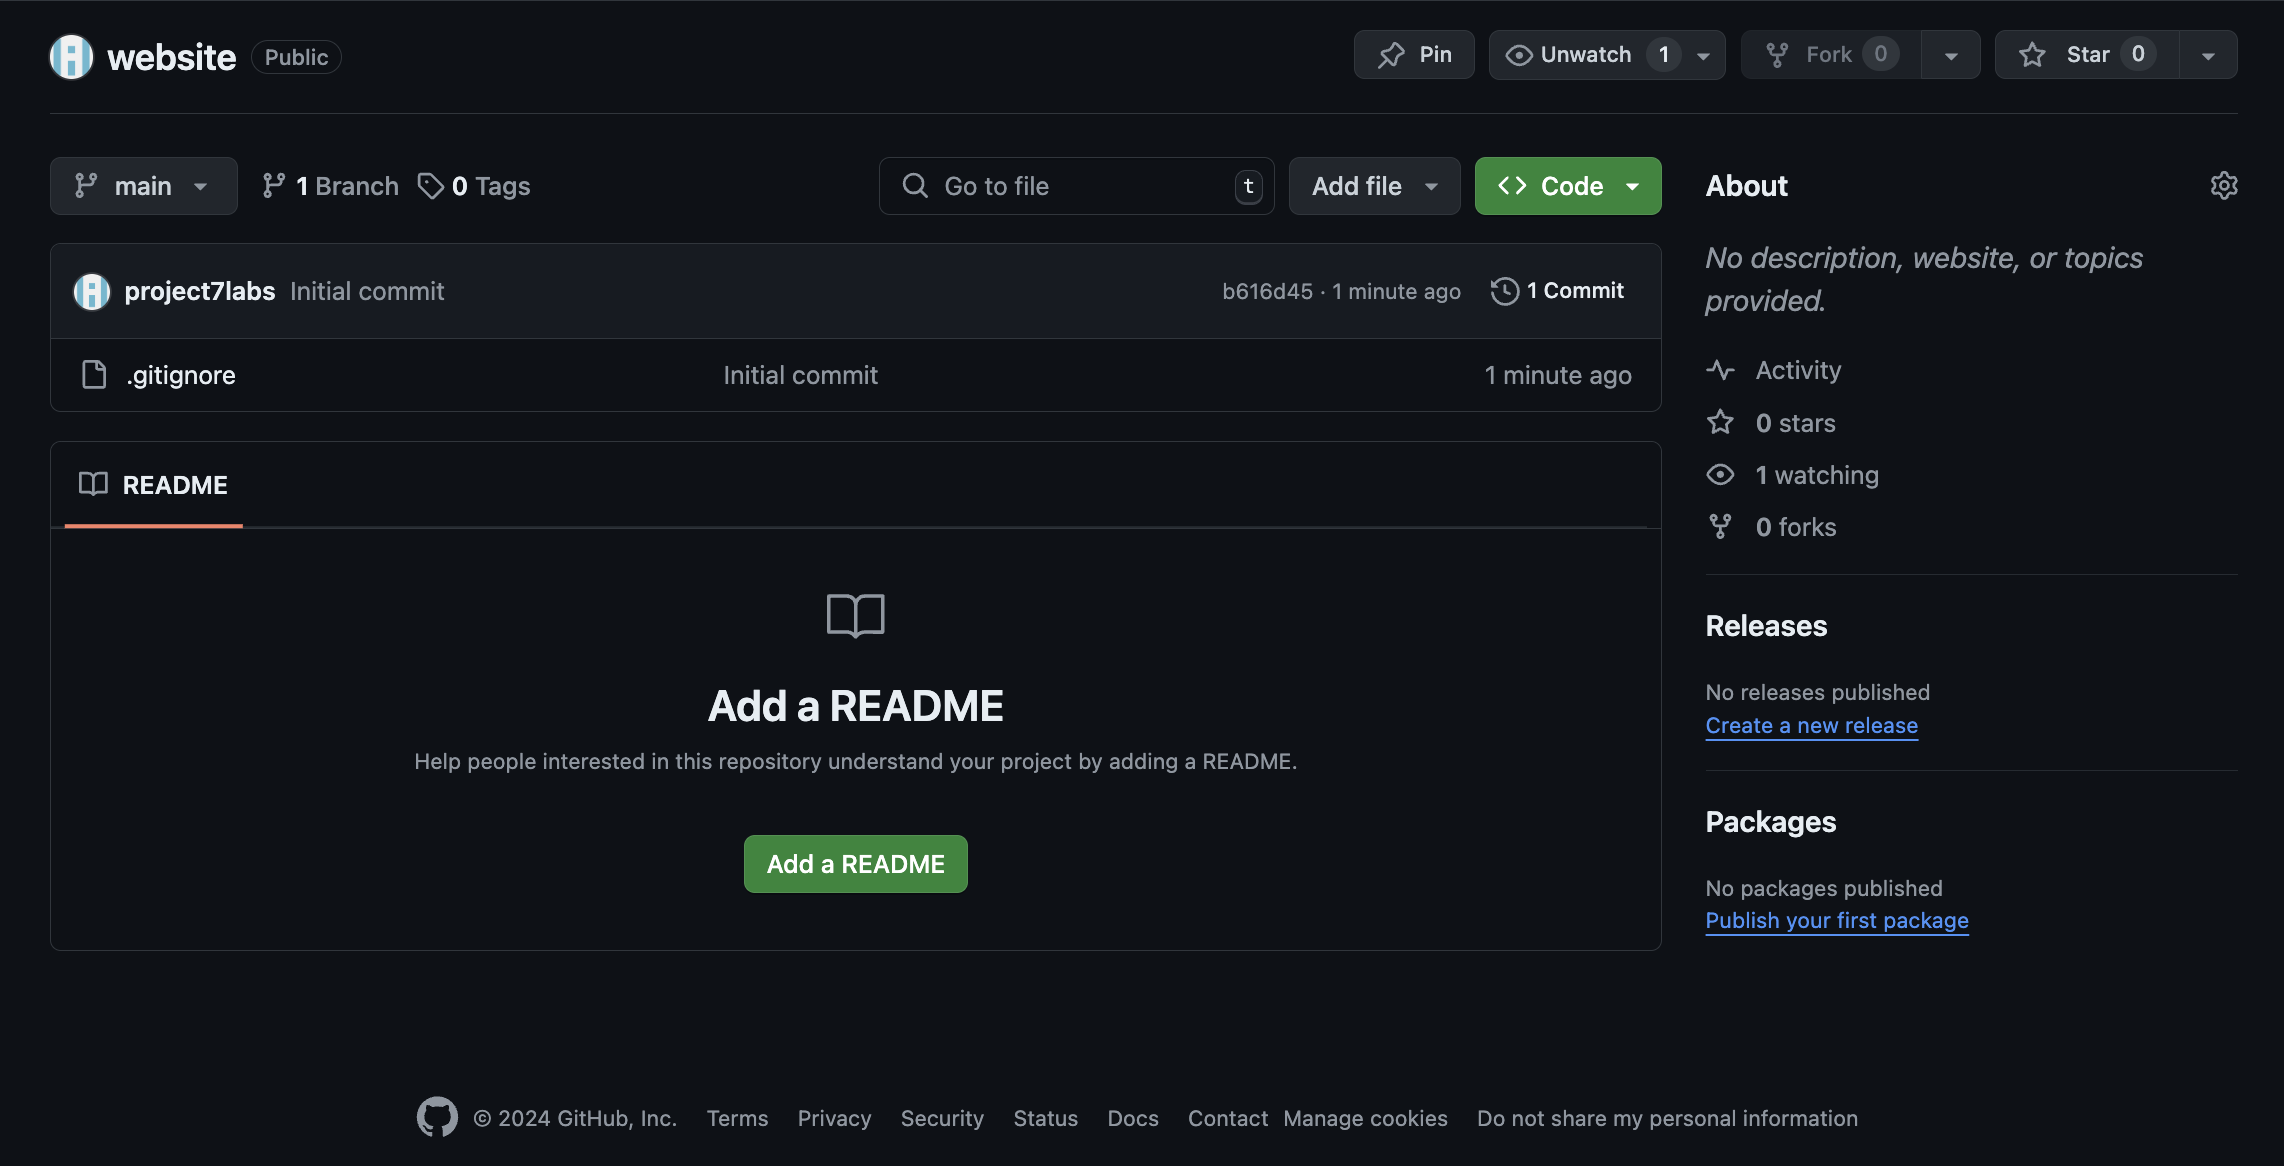Screen dimensions: 2284x1166
Task: Click Publish your first package link
Action: [1836, 920]
